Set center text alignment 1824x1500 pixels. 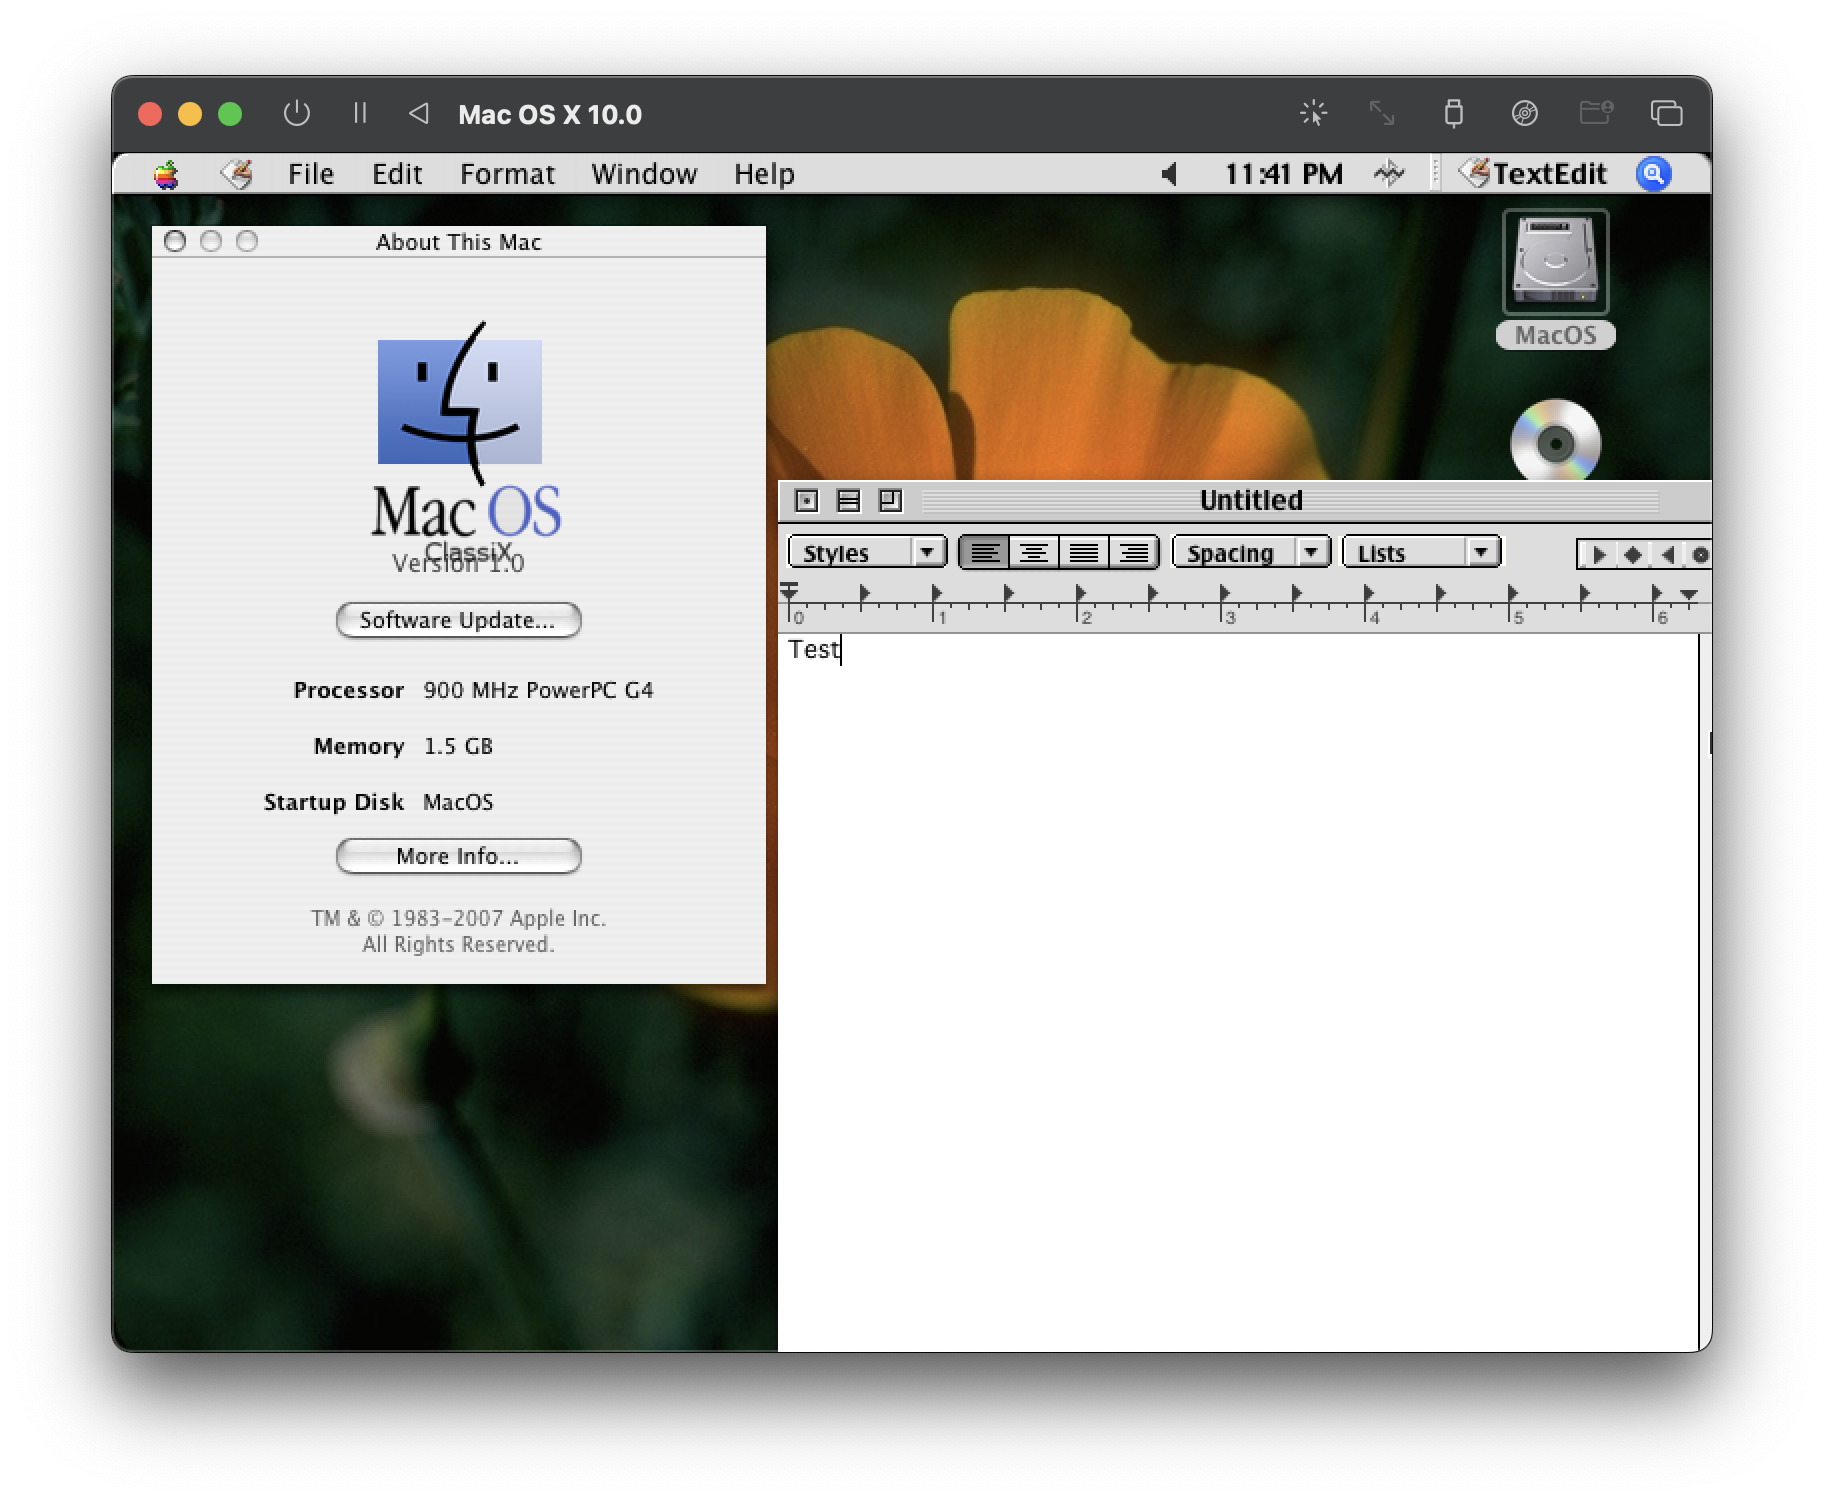1033,552
